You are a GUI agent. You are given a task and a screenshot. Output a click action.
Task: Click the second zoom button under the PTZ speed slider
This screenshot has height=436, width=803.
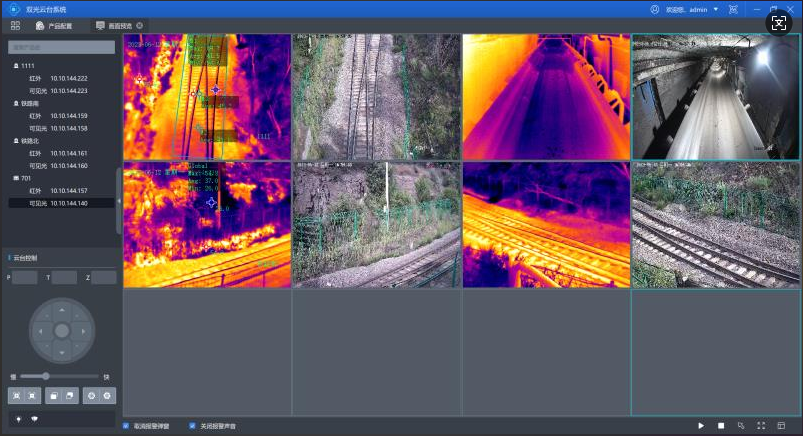(32, 396)
